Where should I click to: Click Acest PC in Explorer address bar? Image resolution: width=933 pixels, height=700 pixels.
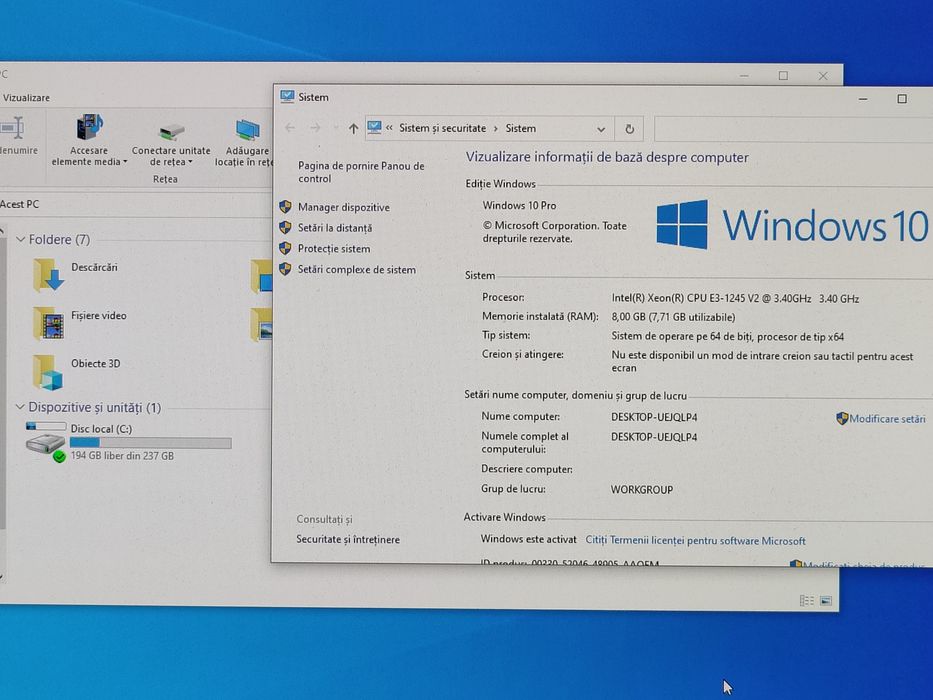(x=20, y=204)
